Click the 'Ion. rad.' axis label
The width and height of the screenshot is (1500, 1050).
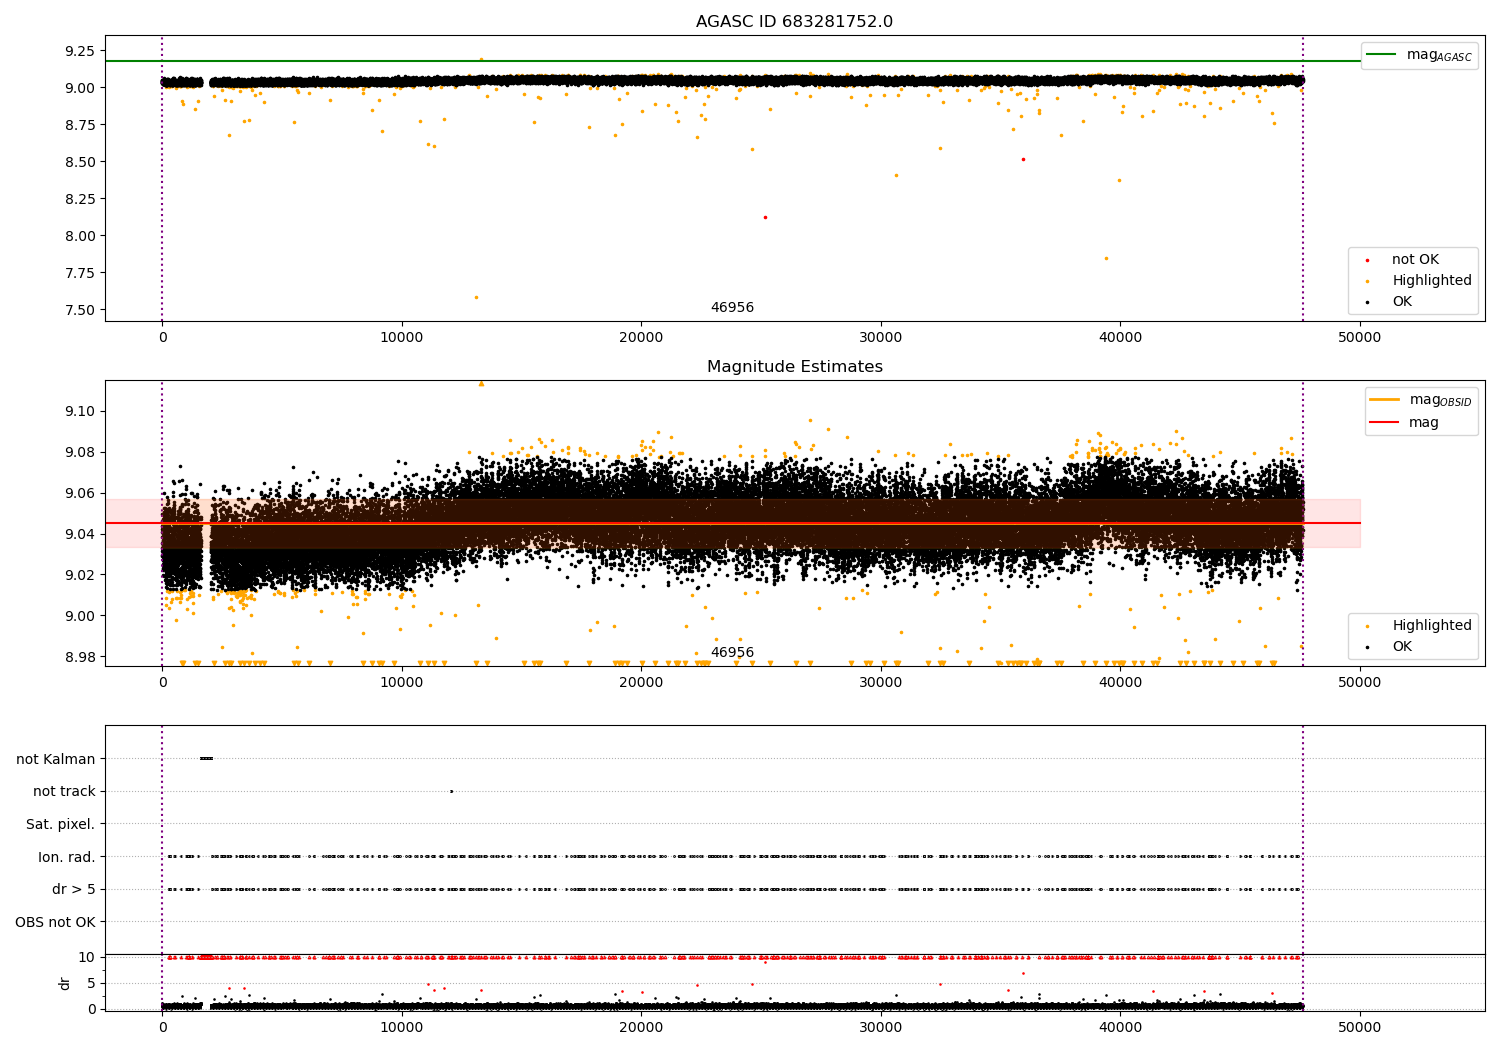point(66,857)
